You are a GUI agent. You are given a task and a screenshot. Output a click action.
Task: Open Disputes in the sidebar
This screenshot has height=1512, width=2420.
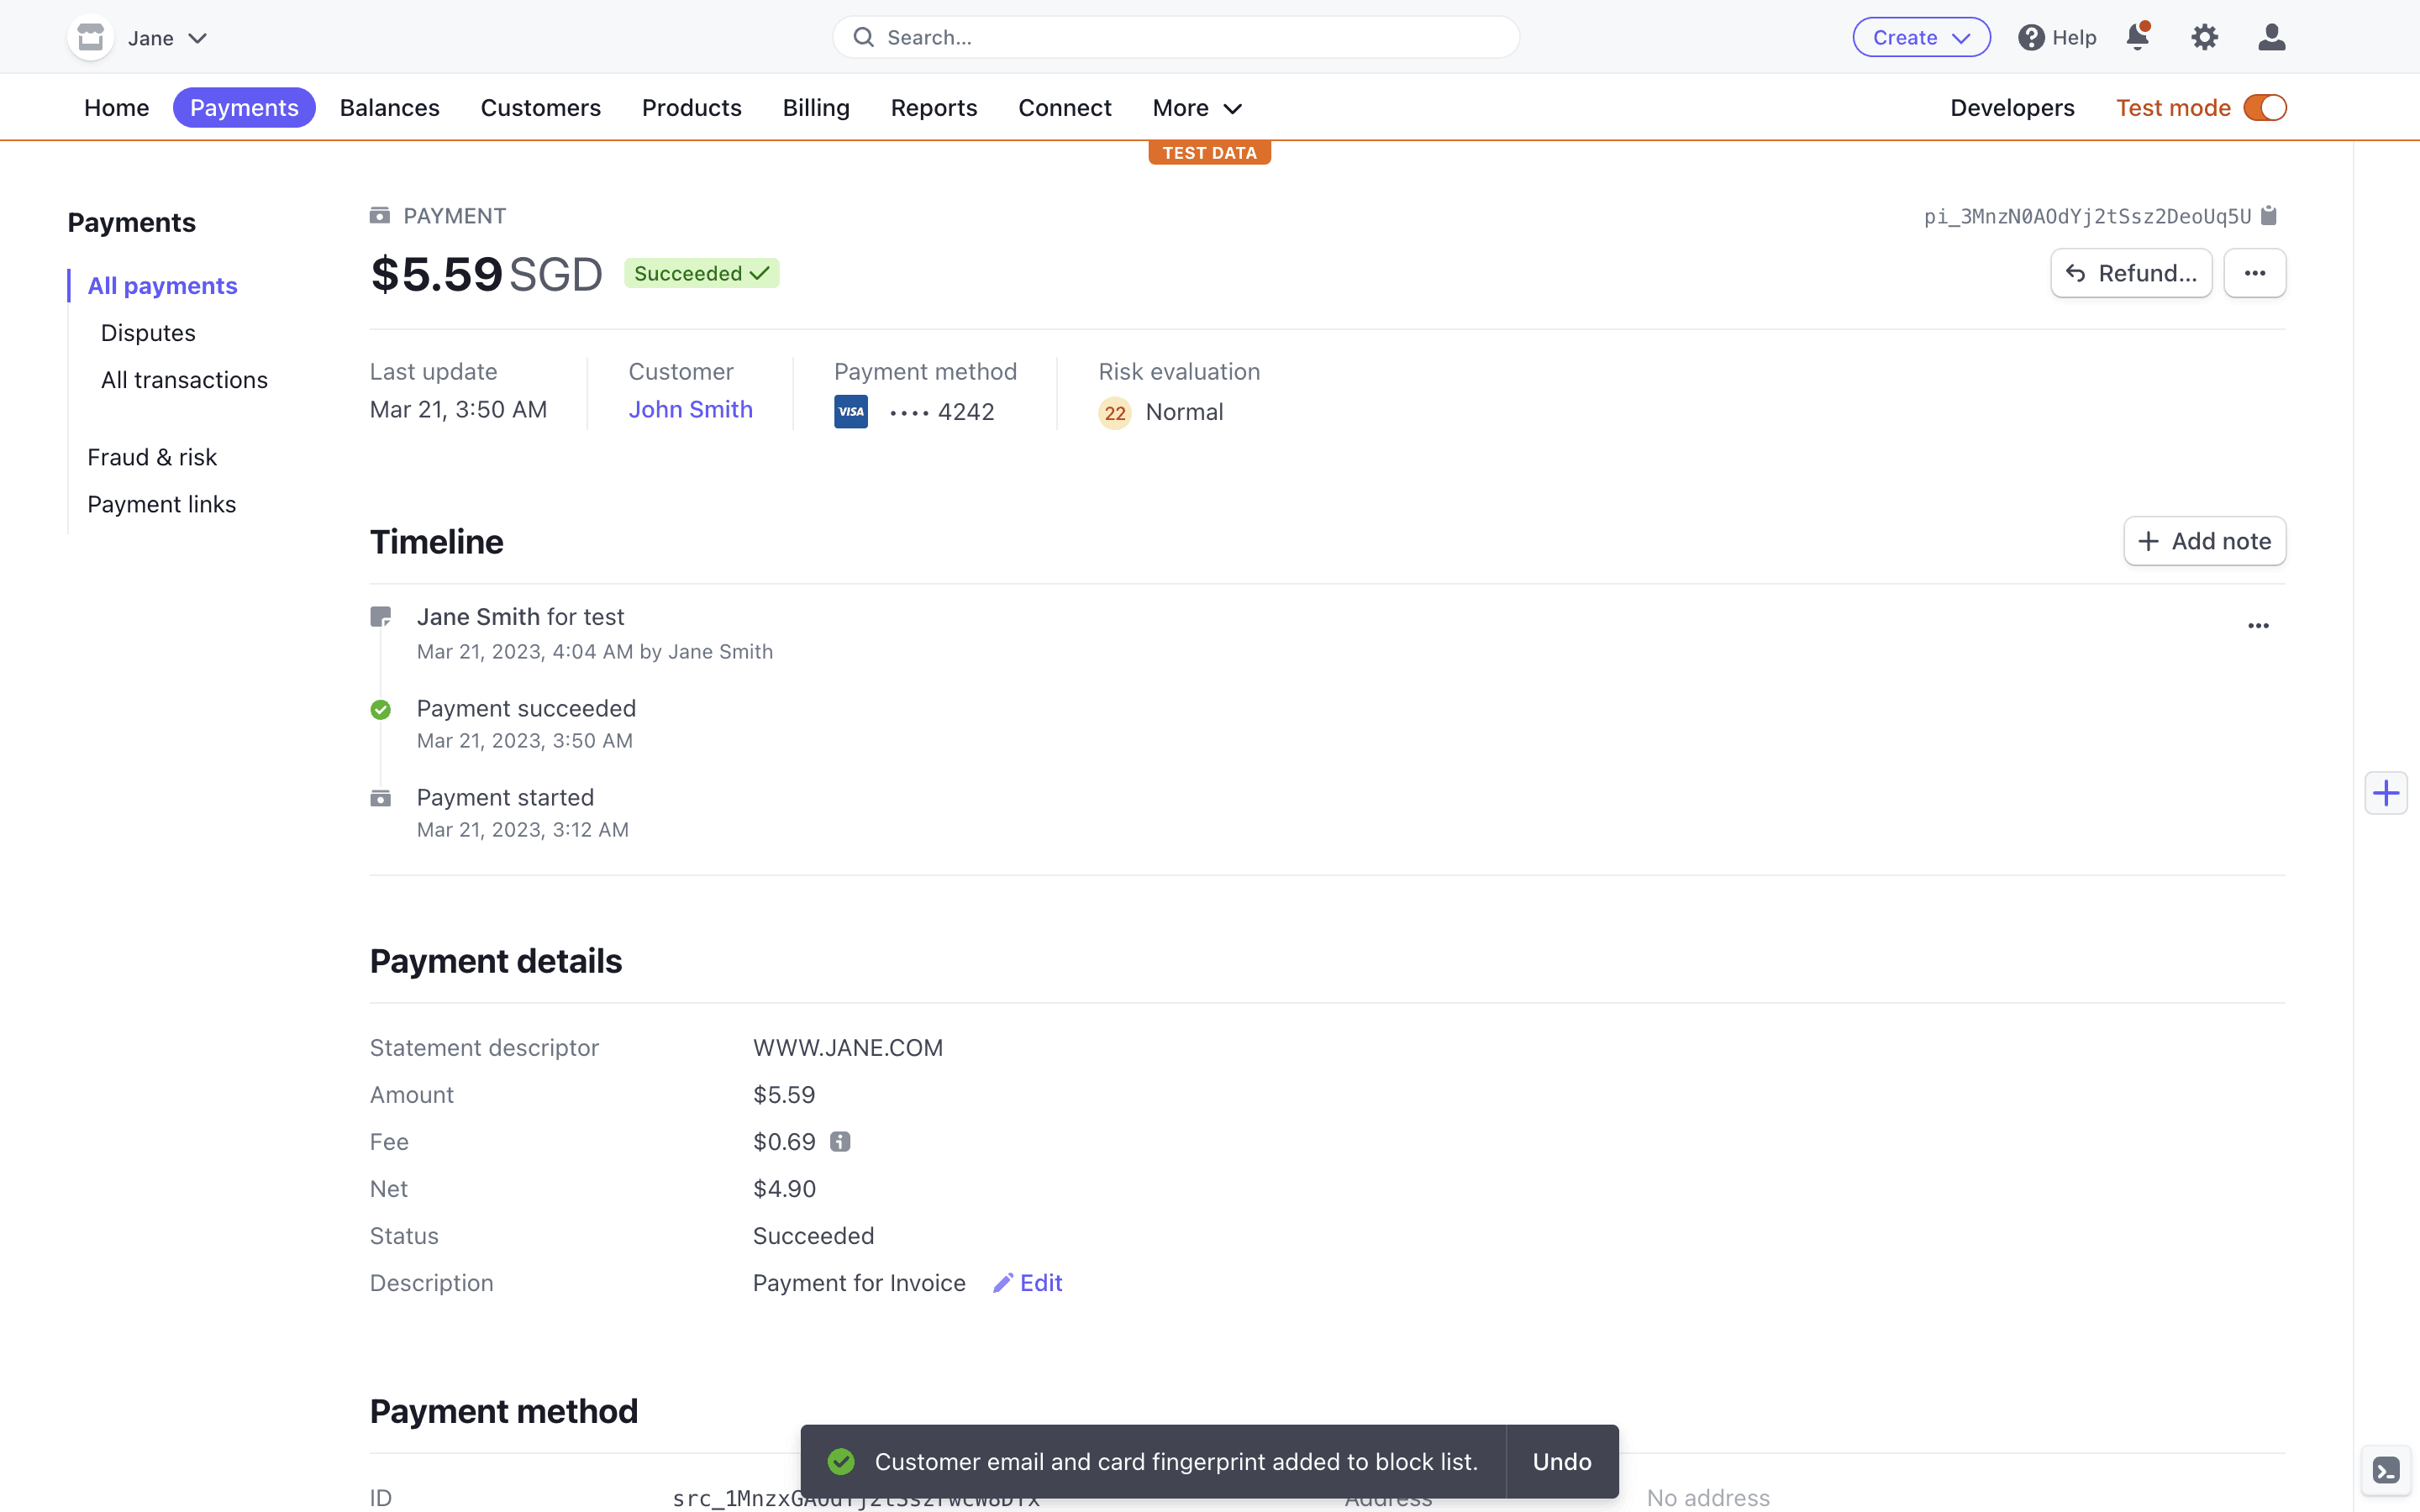point(148,333)
